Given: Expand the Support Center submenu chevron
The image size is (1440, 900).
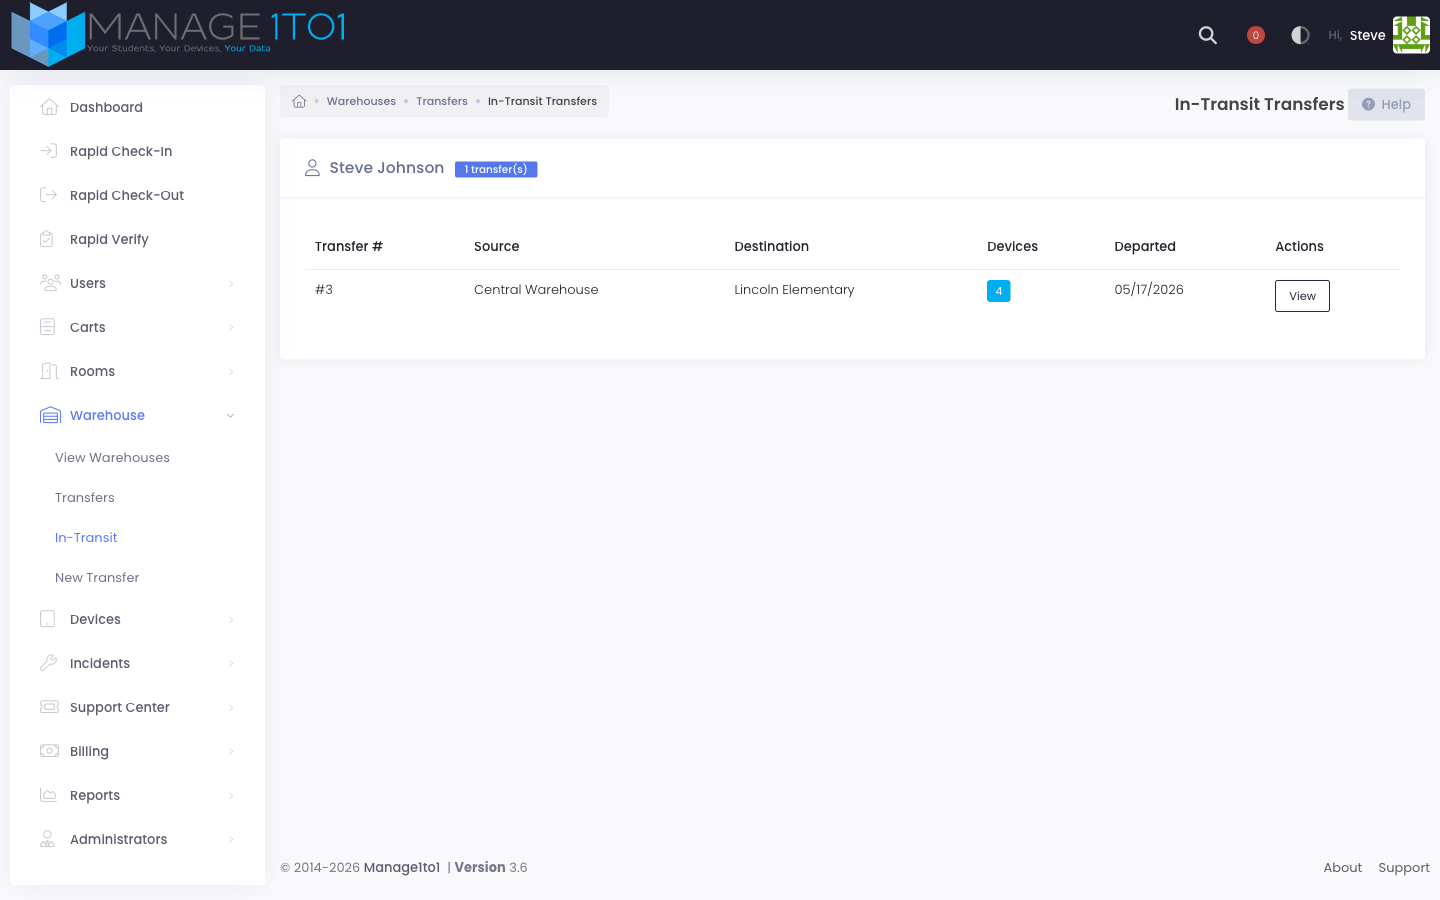Looking at the screenshot, I should click(x=231, y=708).
